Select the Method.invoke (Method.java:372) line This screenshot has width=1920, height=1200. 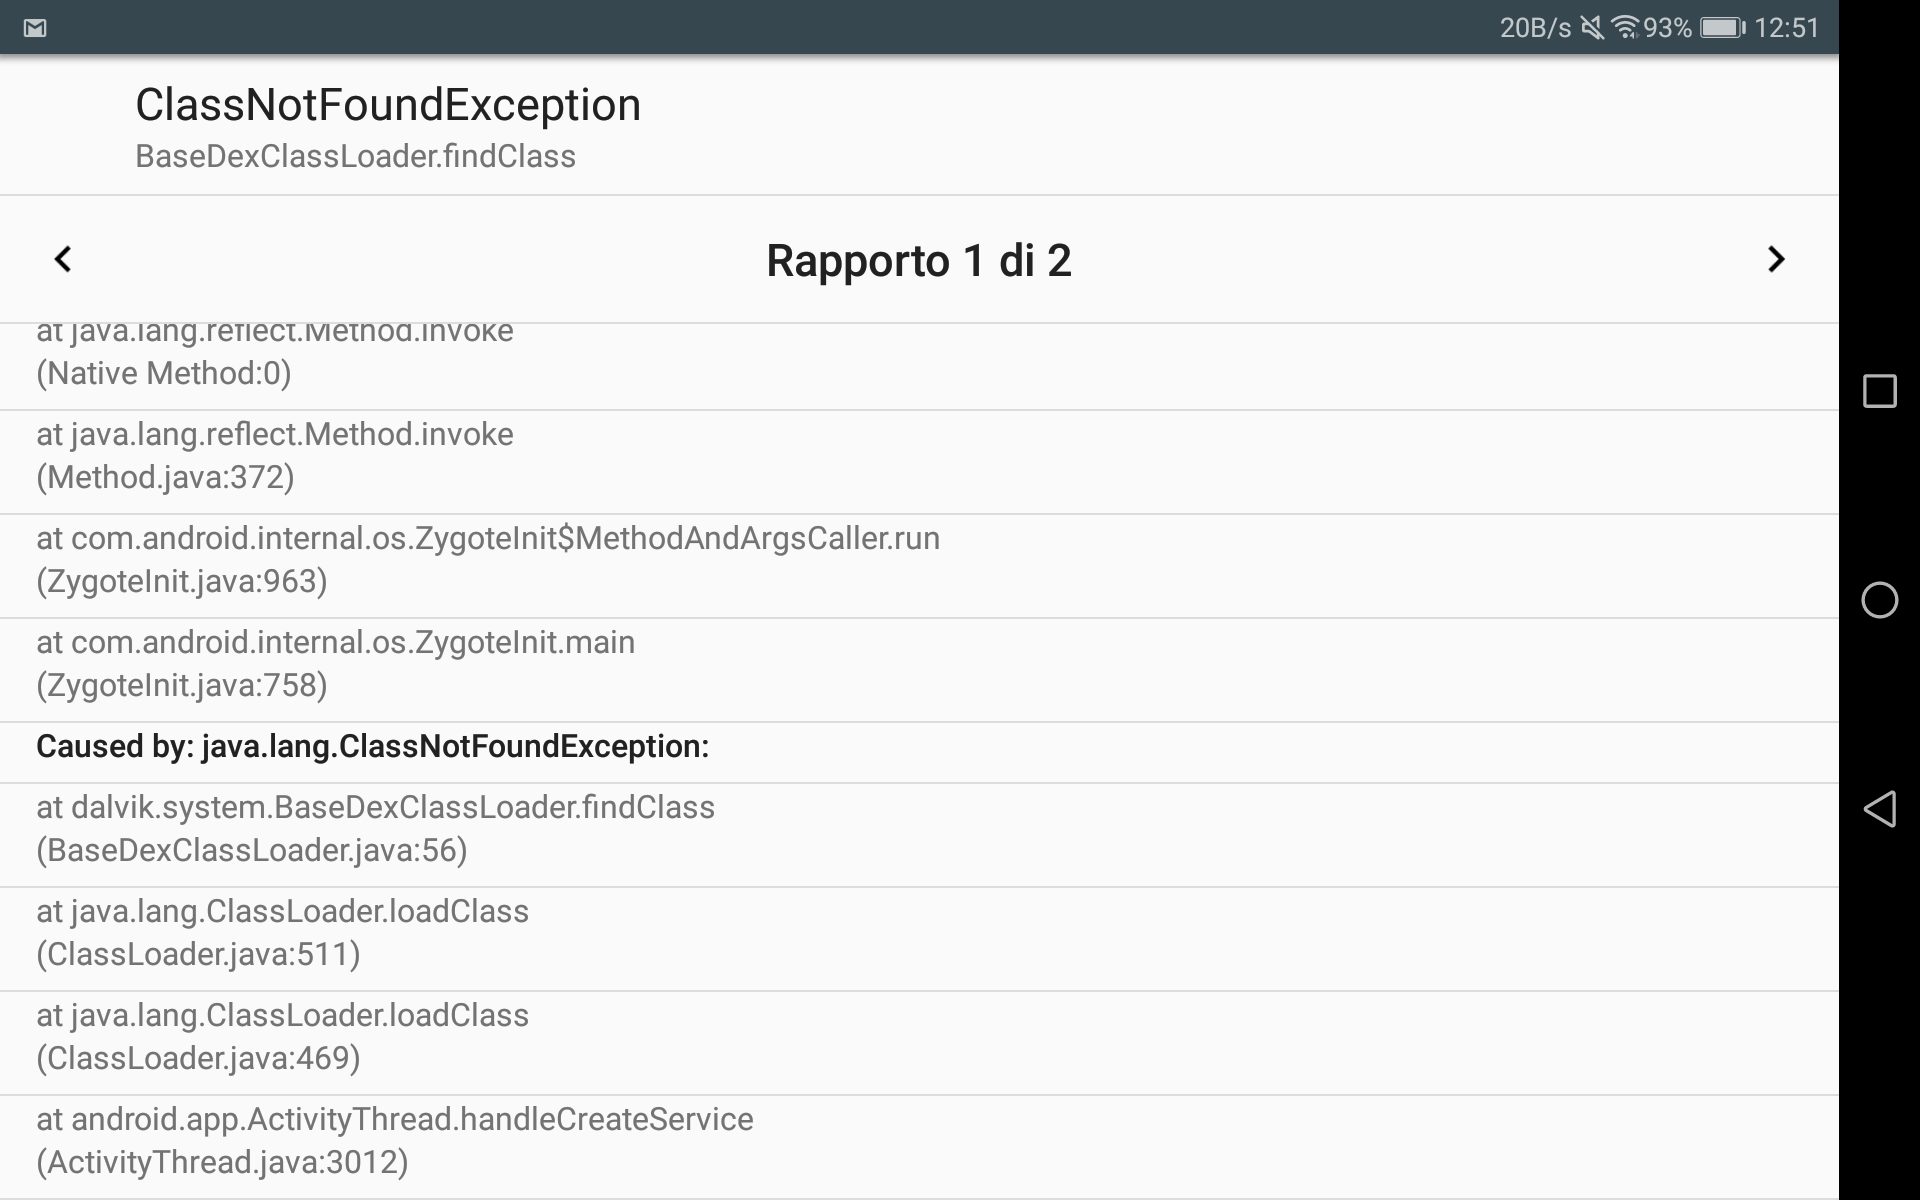pos(275,456)
